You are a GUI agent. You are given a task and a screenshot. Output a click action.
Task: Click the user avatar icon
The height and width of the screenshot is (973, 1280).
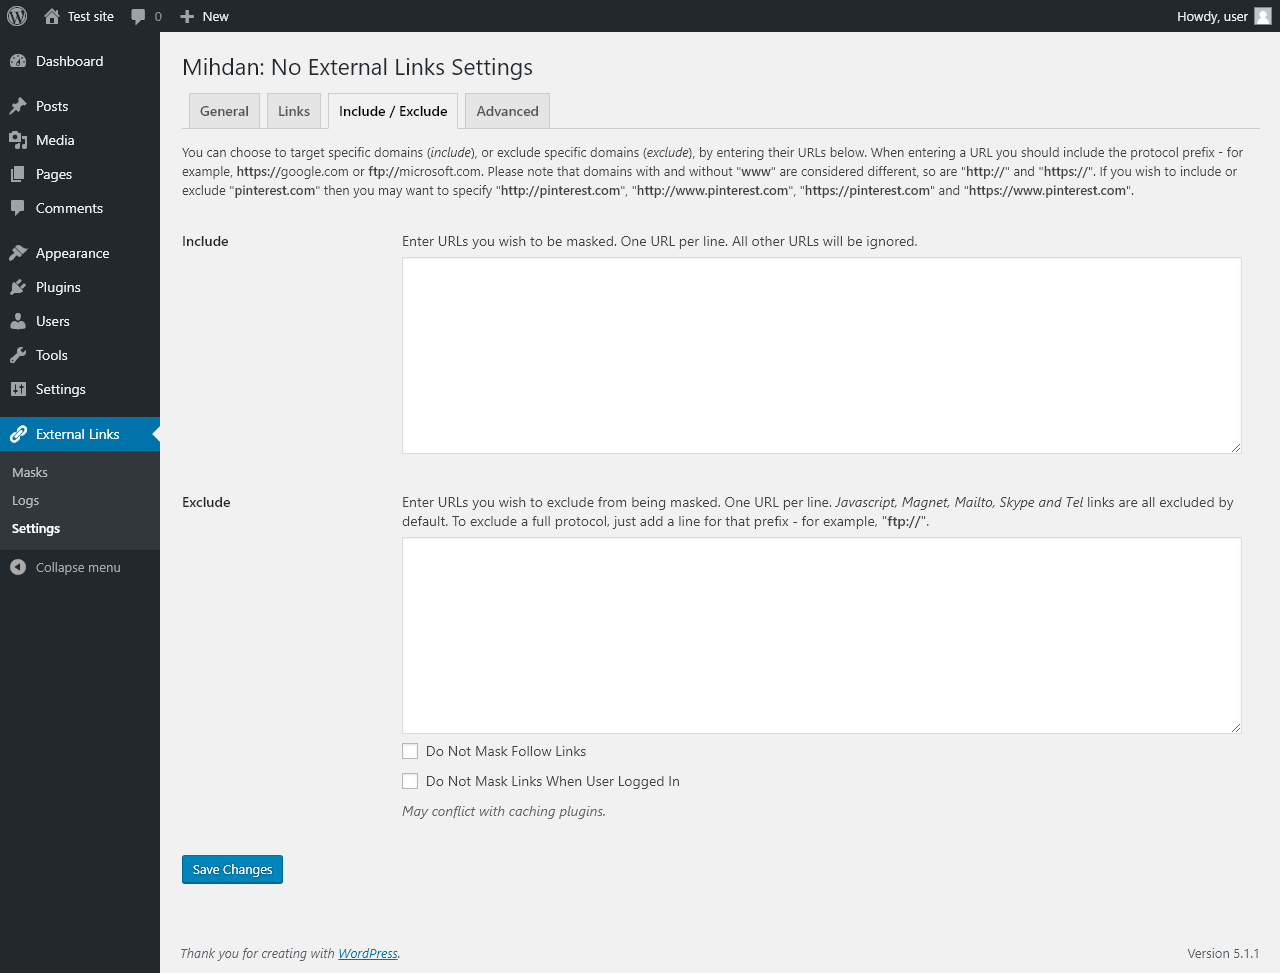(1263, 16)
